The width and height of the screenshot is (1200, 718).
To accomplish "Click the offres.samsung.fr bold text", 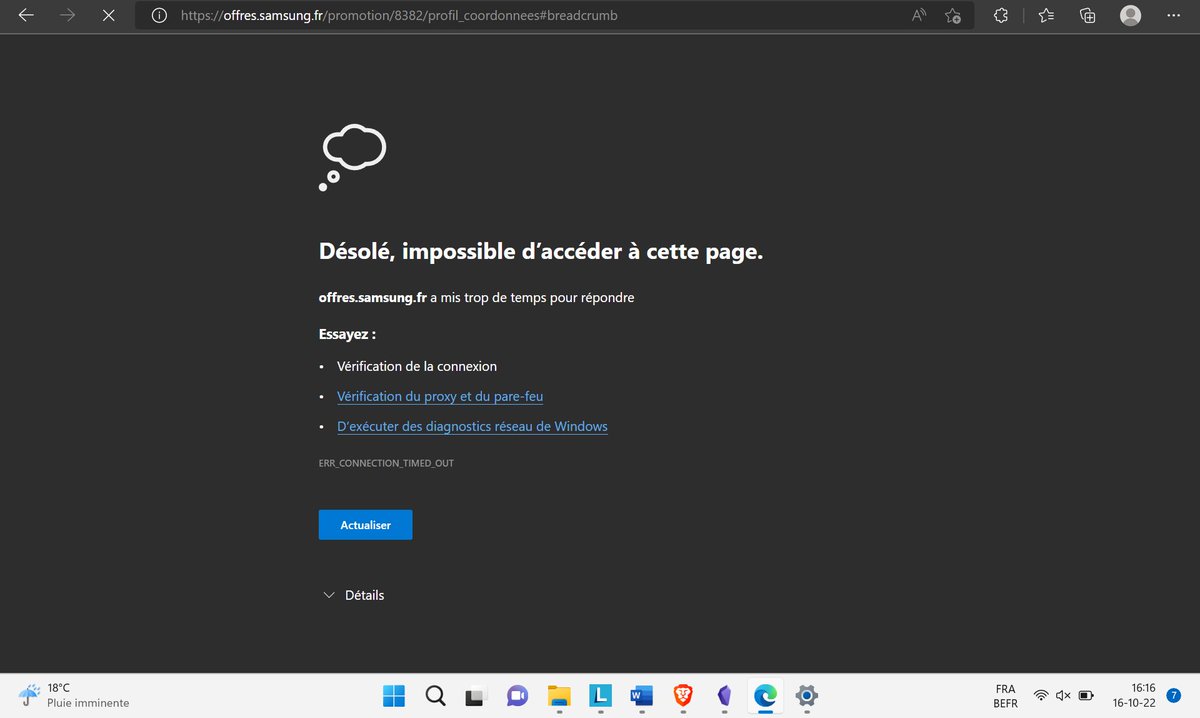I will [373, 297].
